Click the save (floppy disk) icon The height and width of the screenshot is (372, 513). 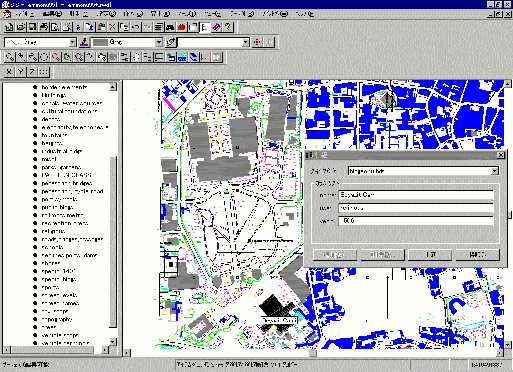32,27
